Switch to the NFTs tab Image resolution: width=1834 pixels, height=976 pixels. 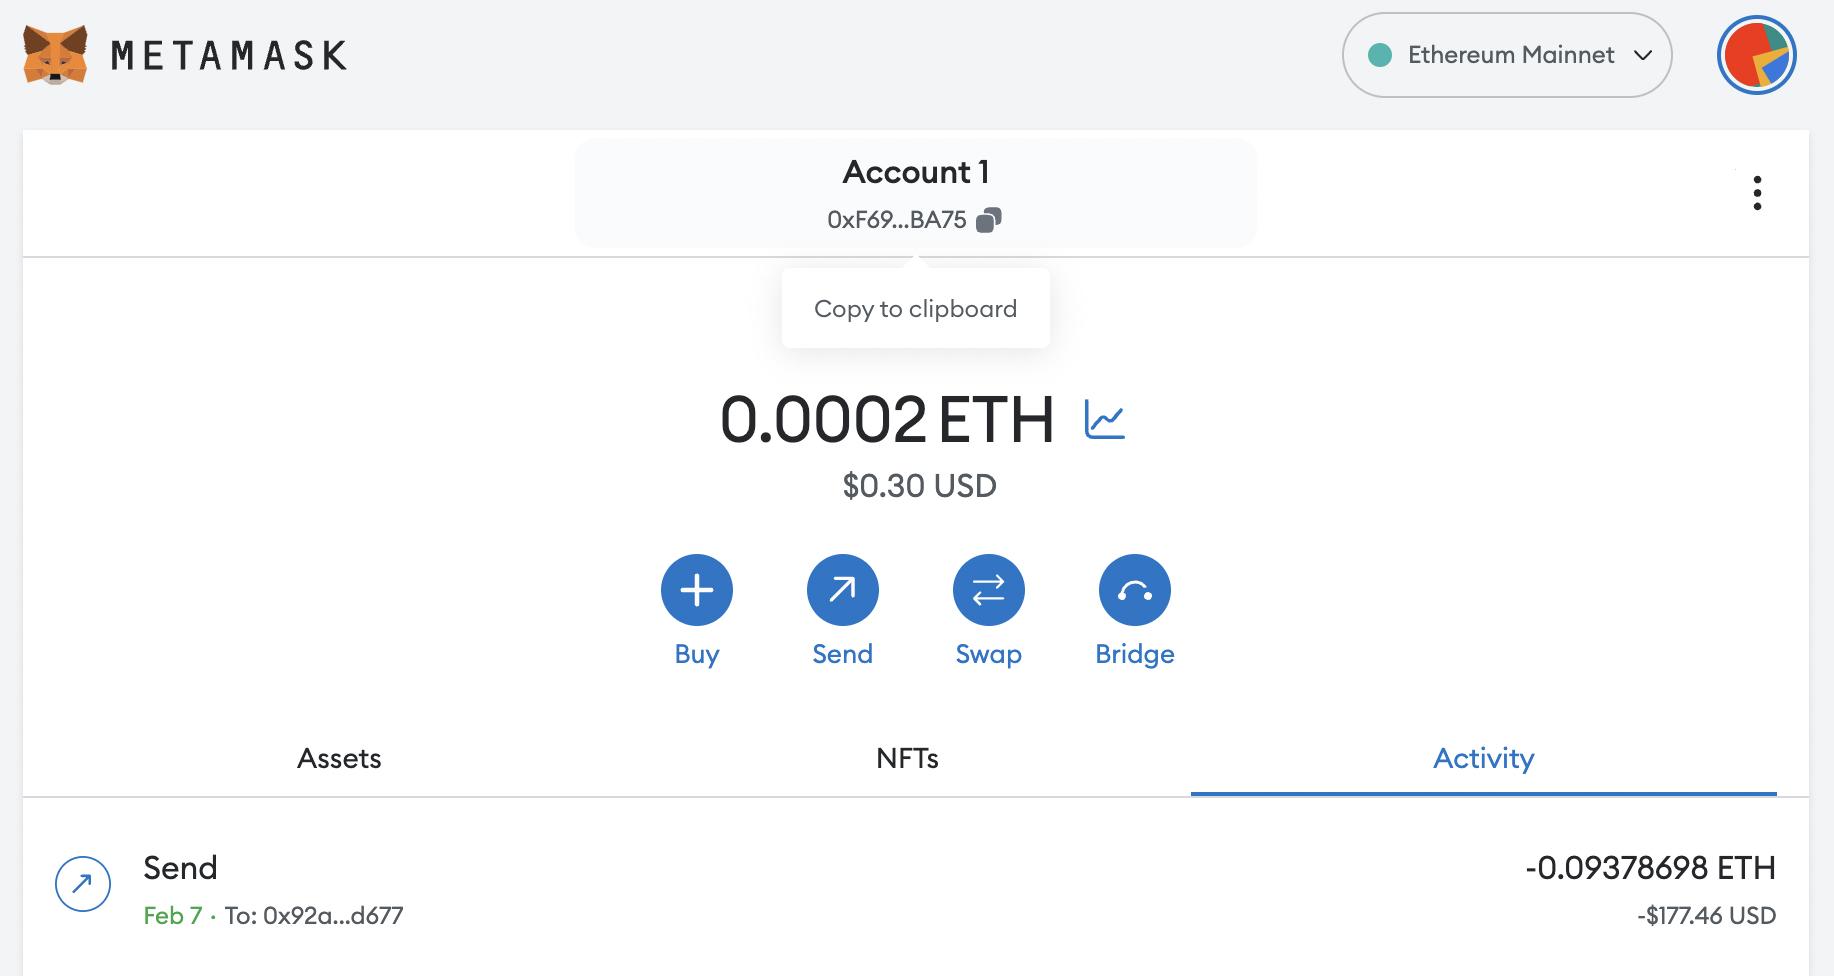(x=907, y=758)
